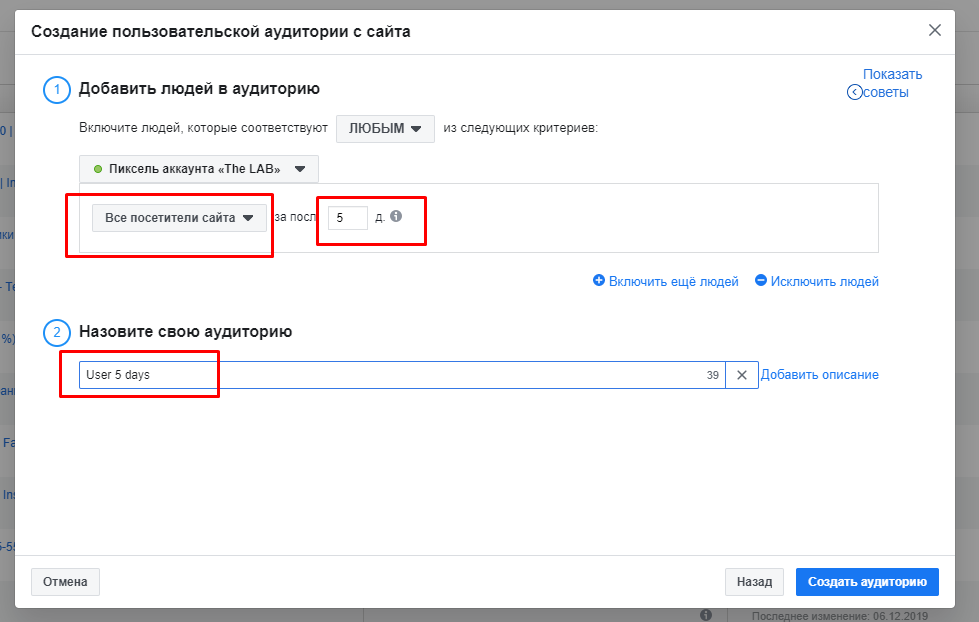Click the Включить ещё людей link

tap(675, 281)
